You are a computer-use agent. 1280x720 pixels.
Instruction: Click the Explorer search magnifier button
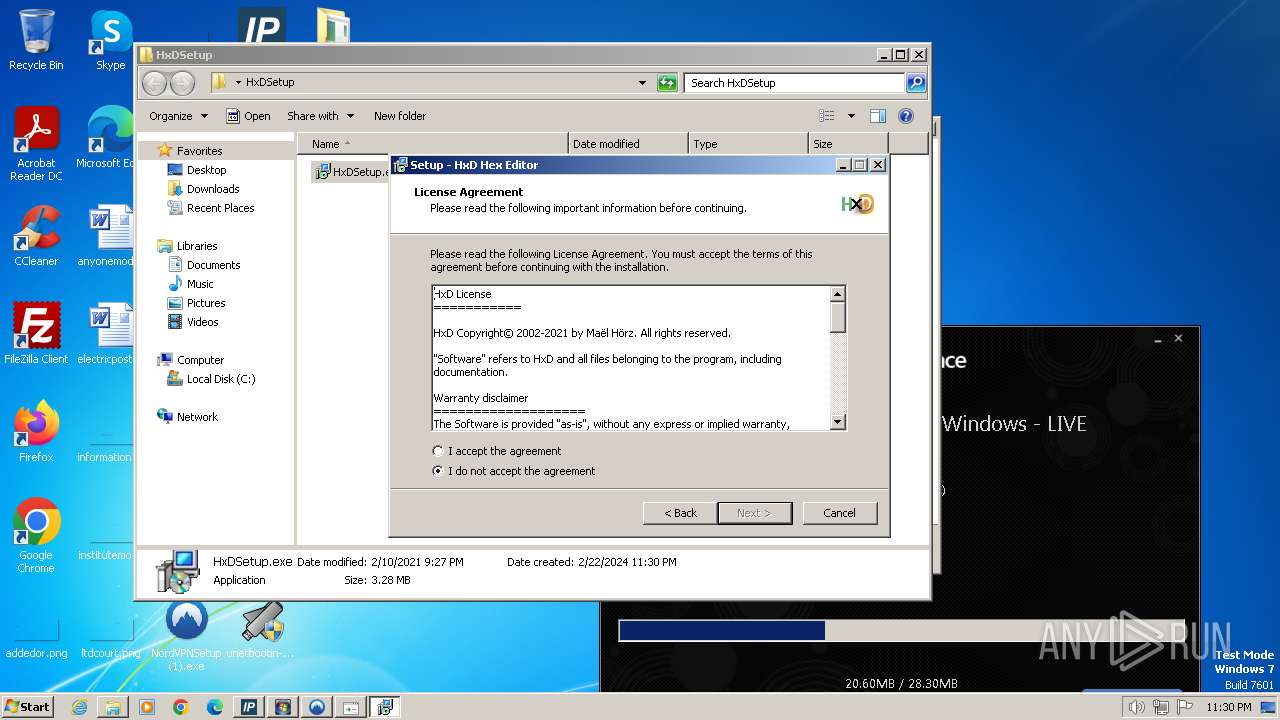point(915,83)
